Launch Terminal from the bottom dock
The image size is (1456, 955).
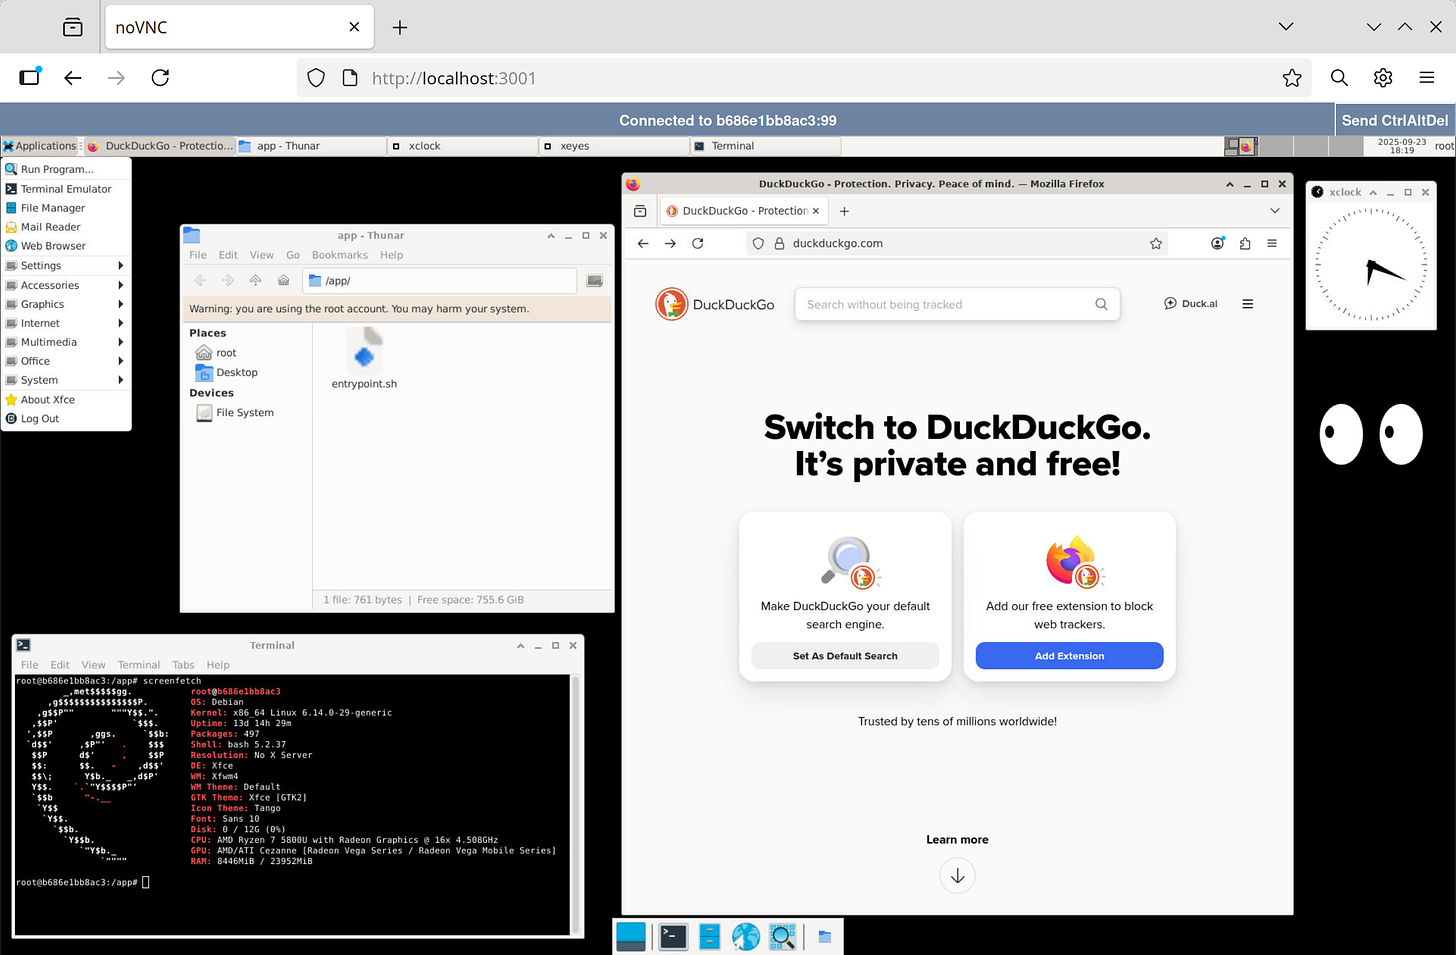click(673, 936)
